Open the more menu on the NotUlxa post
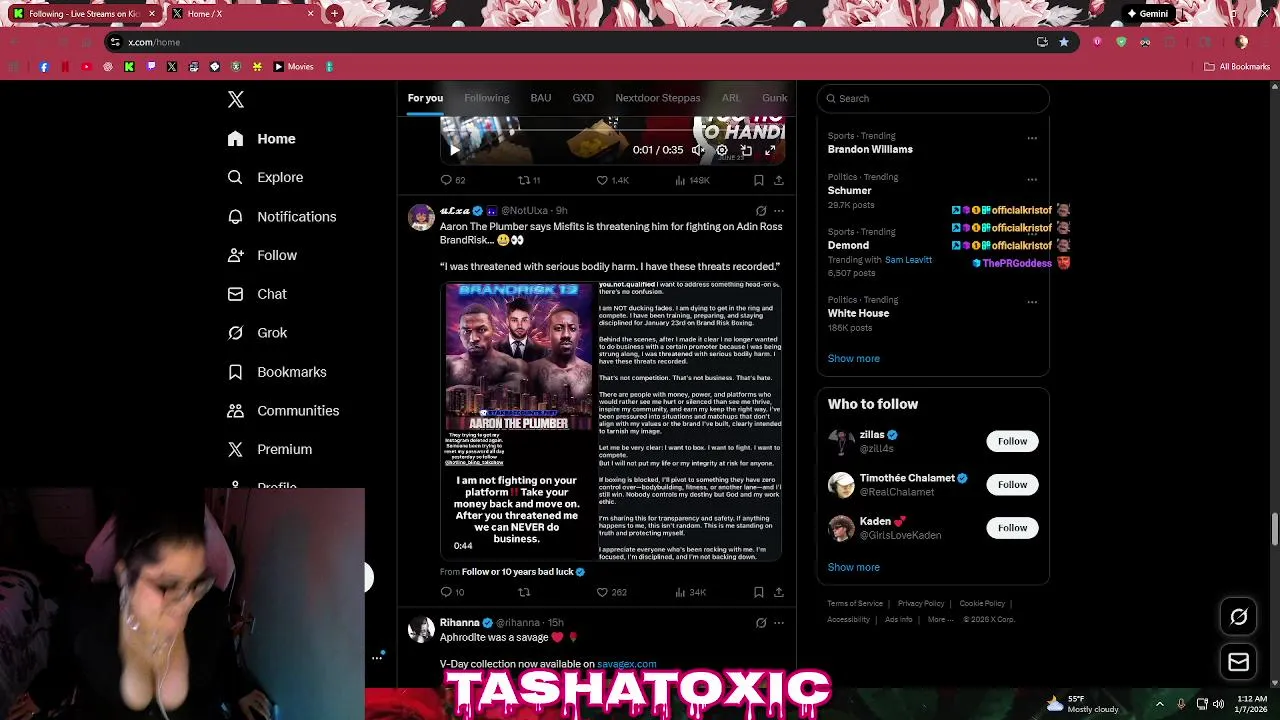The image size is (1280, 720). [779, 211]
